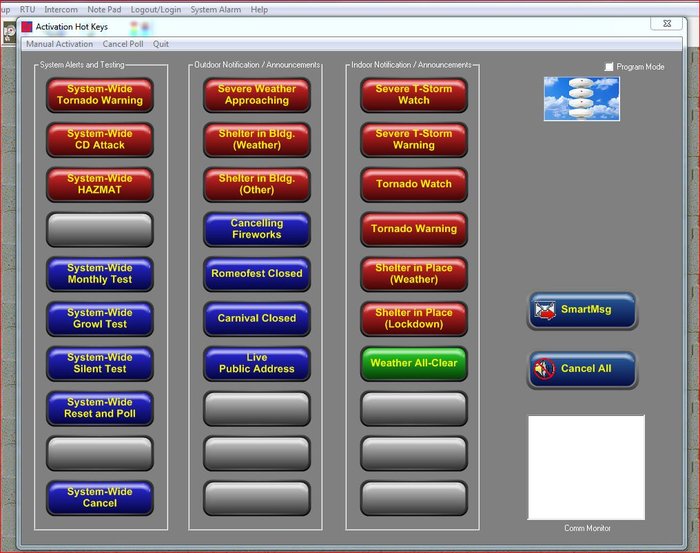Click the System-Wide Cancel button

coord(100,497)
